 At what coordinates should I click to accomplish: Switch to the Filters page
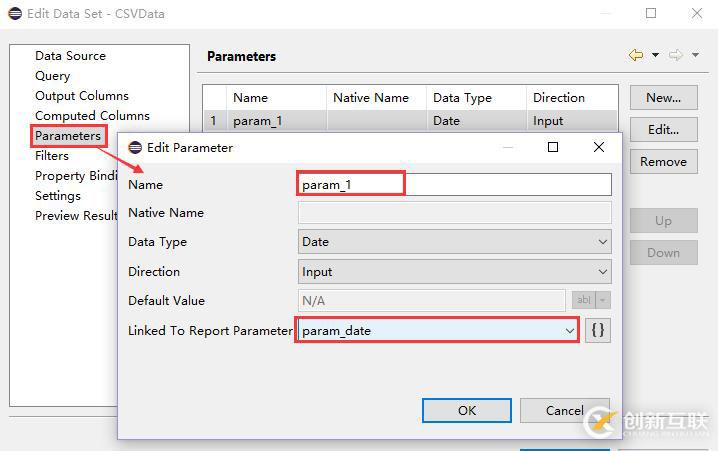52,156
